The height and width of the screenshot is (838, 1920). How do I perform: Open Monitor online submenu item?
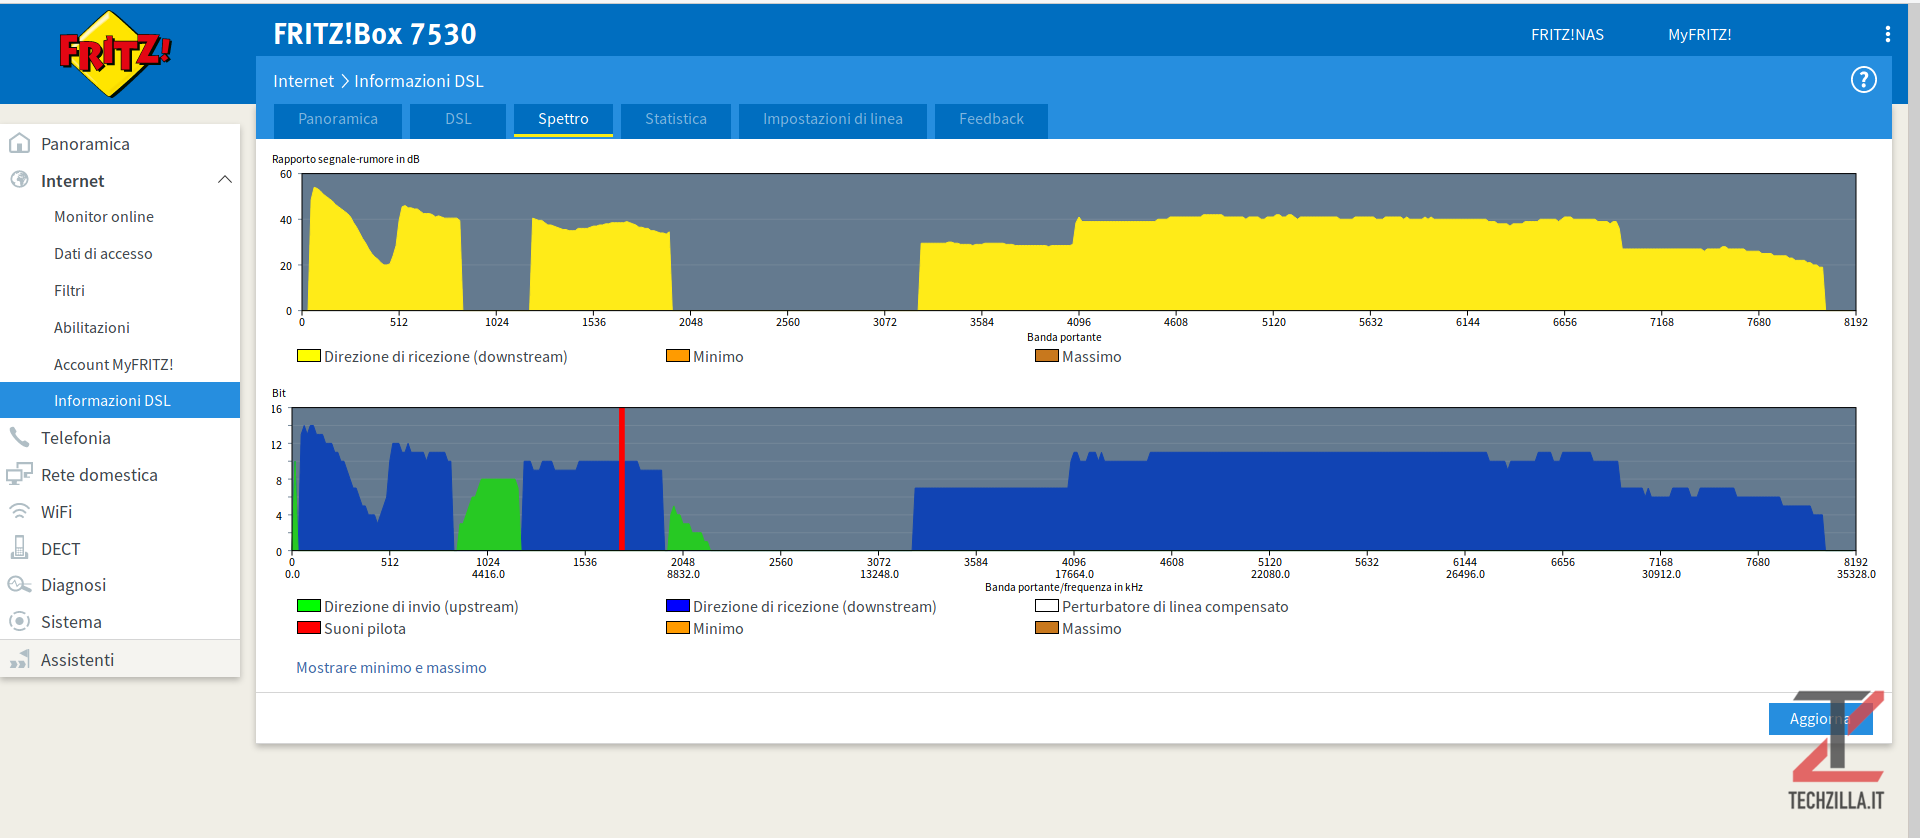104,217
